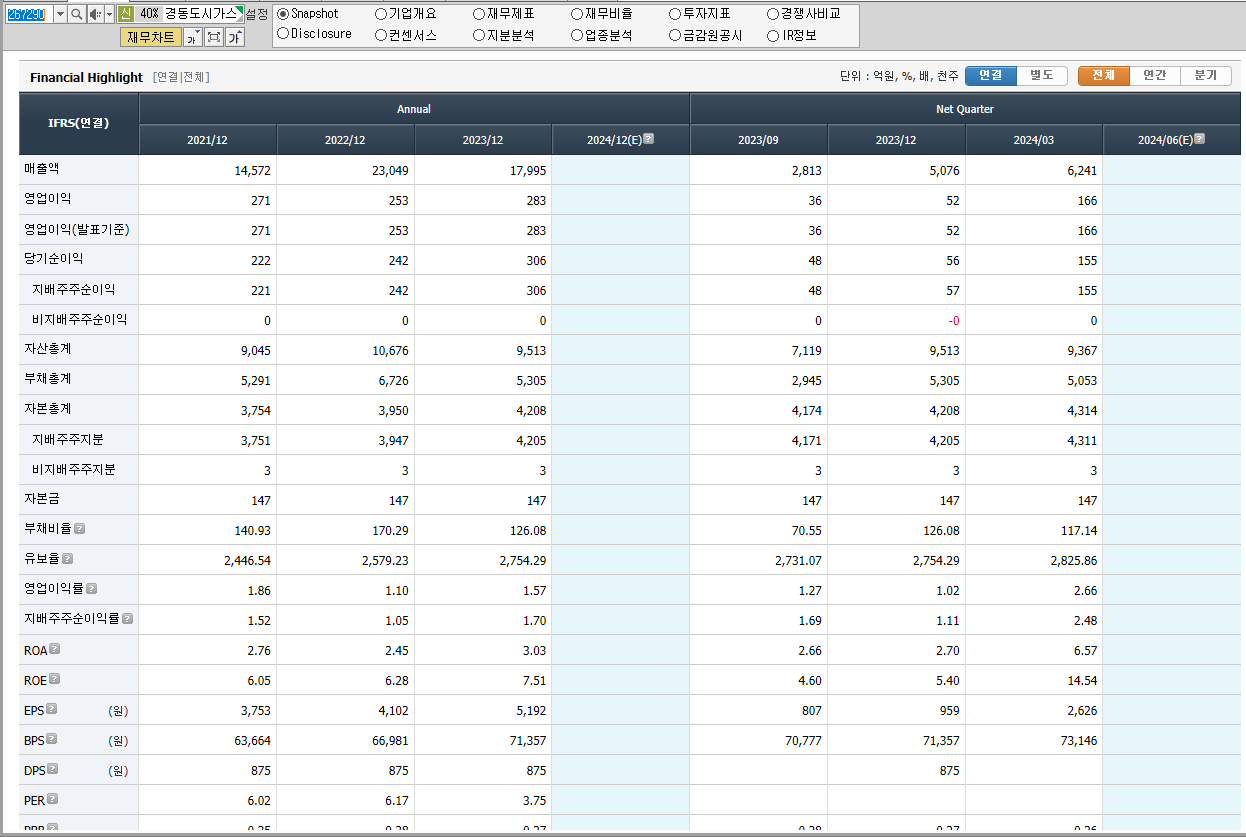Click help icon next to 부채비율
Screen dimensions: 1246x837
coord(80,529)
